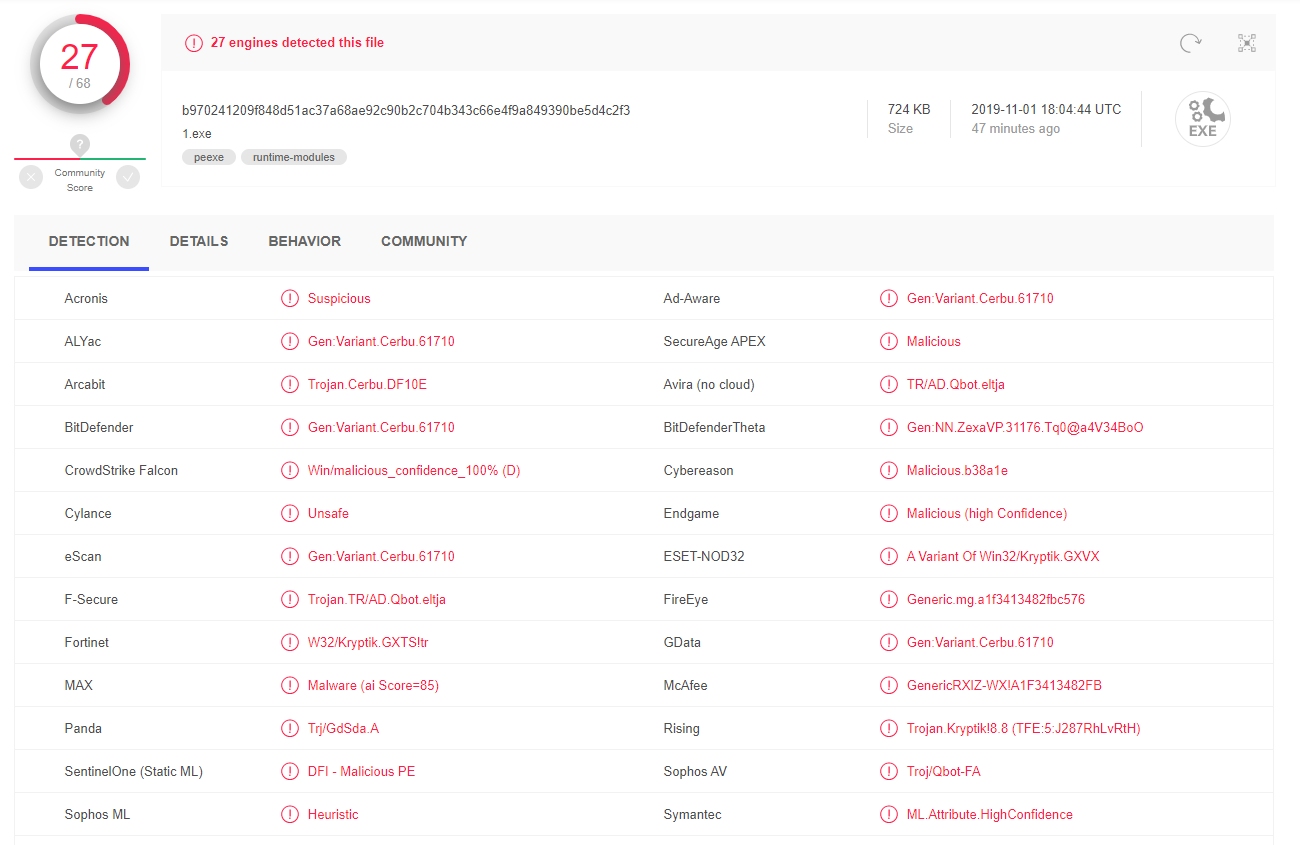Click warning icon in the eScan row

tap(290, 556)
